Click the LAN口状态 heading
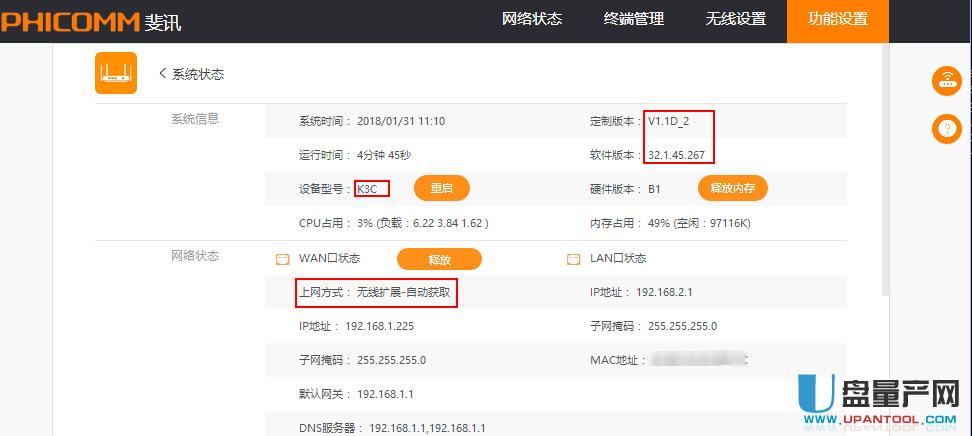The height and width of the screenshot is (436, 972). (617, 259)
